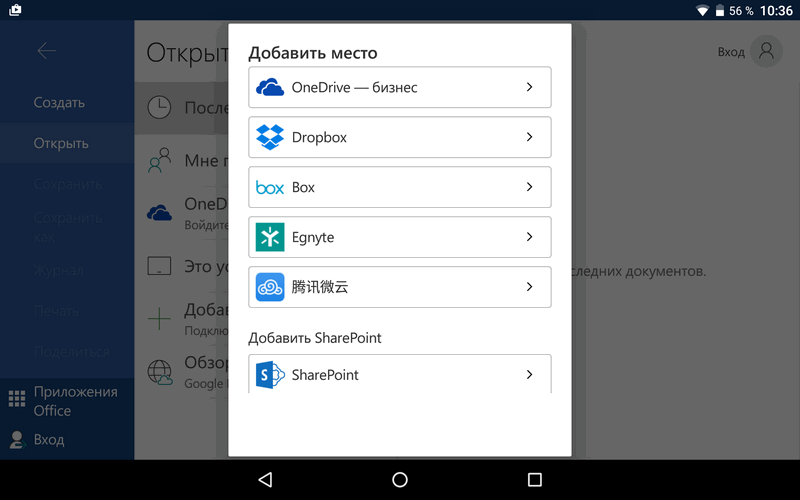The height and width of the screenshot is (500, 800).
Task: Tap the notification icon in status bar
Action: (x=15, y=10)
